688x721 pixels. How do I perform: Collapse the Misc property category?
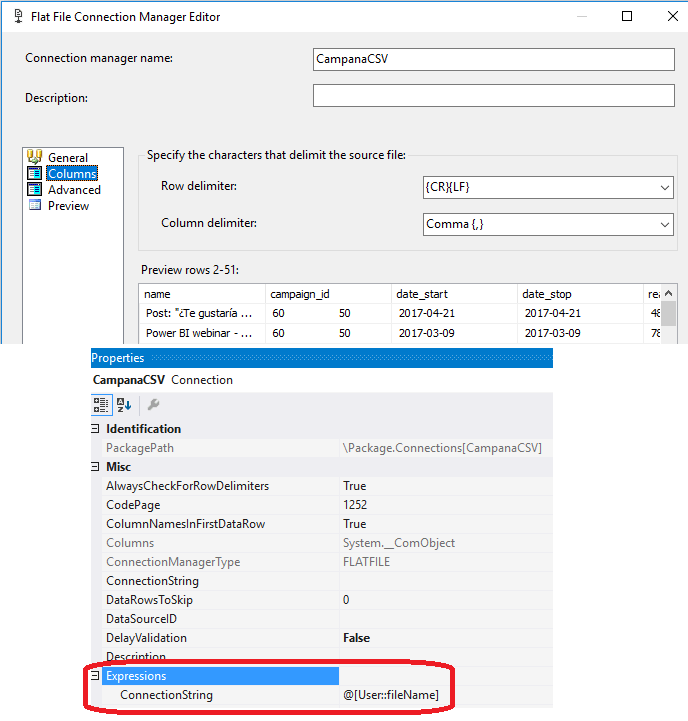tap(98, 467)
